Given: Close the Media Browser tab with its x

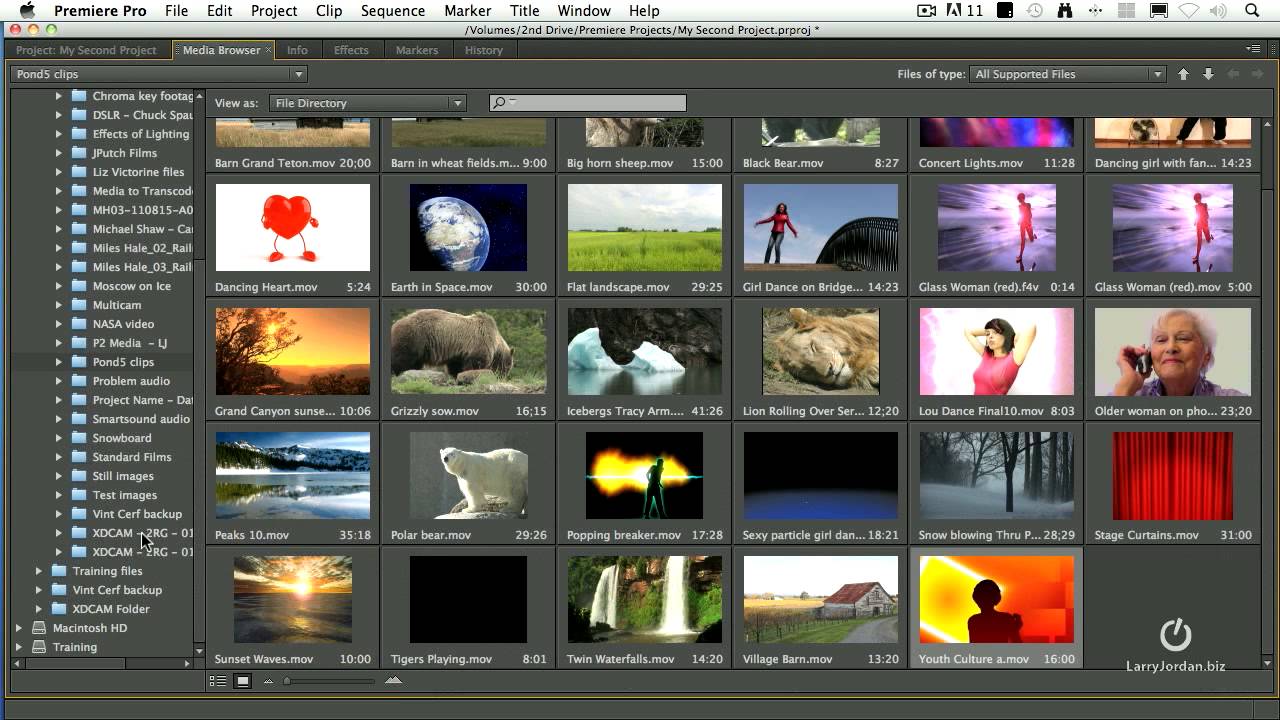Looking at the screenshot, I should [x=268, y=50].
